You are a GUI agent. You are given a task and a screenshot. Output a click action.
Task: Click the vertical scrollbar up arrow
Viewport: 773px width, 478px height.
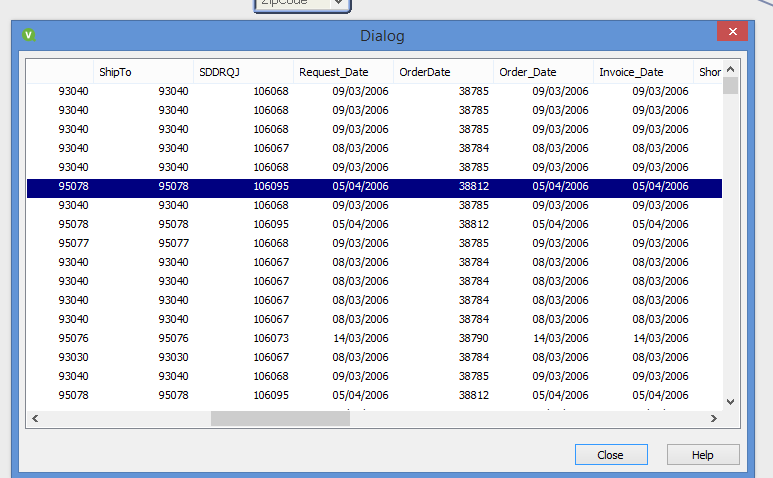731,69
